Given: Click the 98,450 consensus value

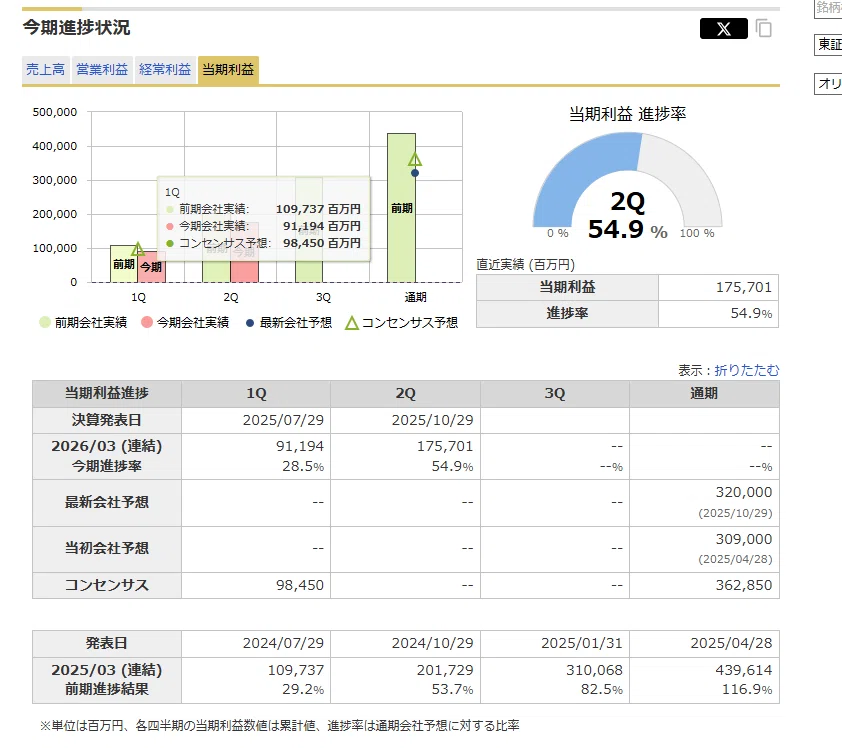Looking at the screenshot, I should click(300, 585).
